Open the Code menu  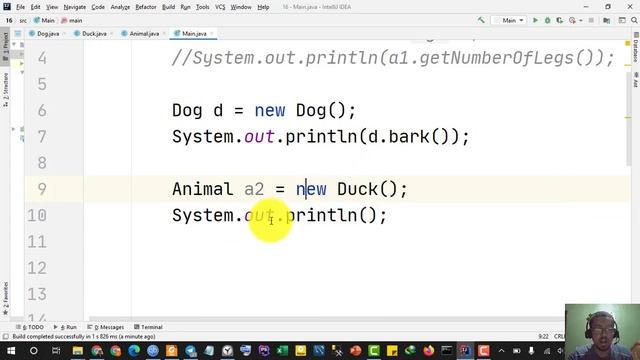(98, 7)
